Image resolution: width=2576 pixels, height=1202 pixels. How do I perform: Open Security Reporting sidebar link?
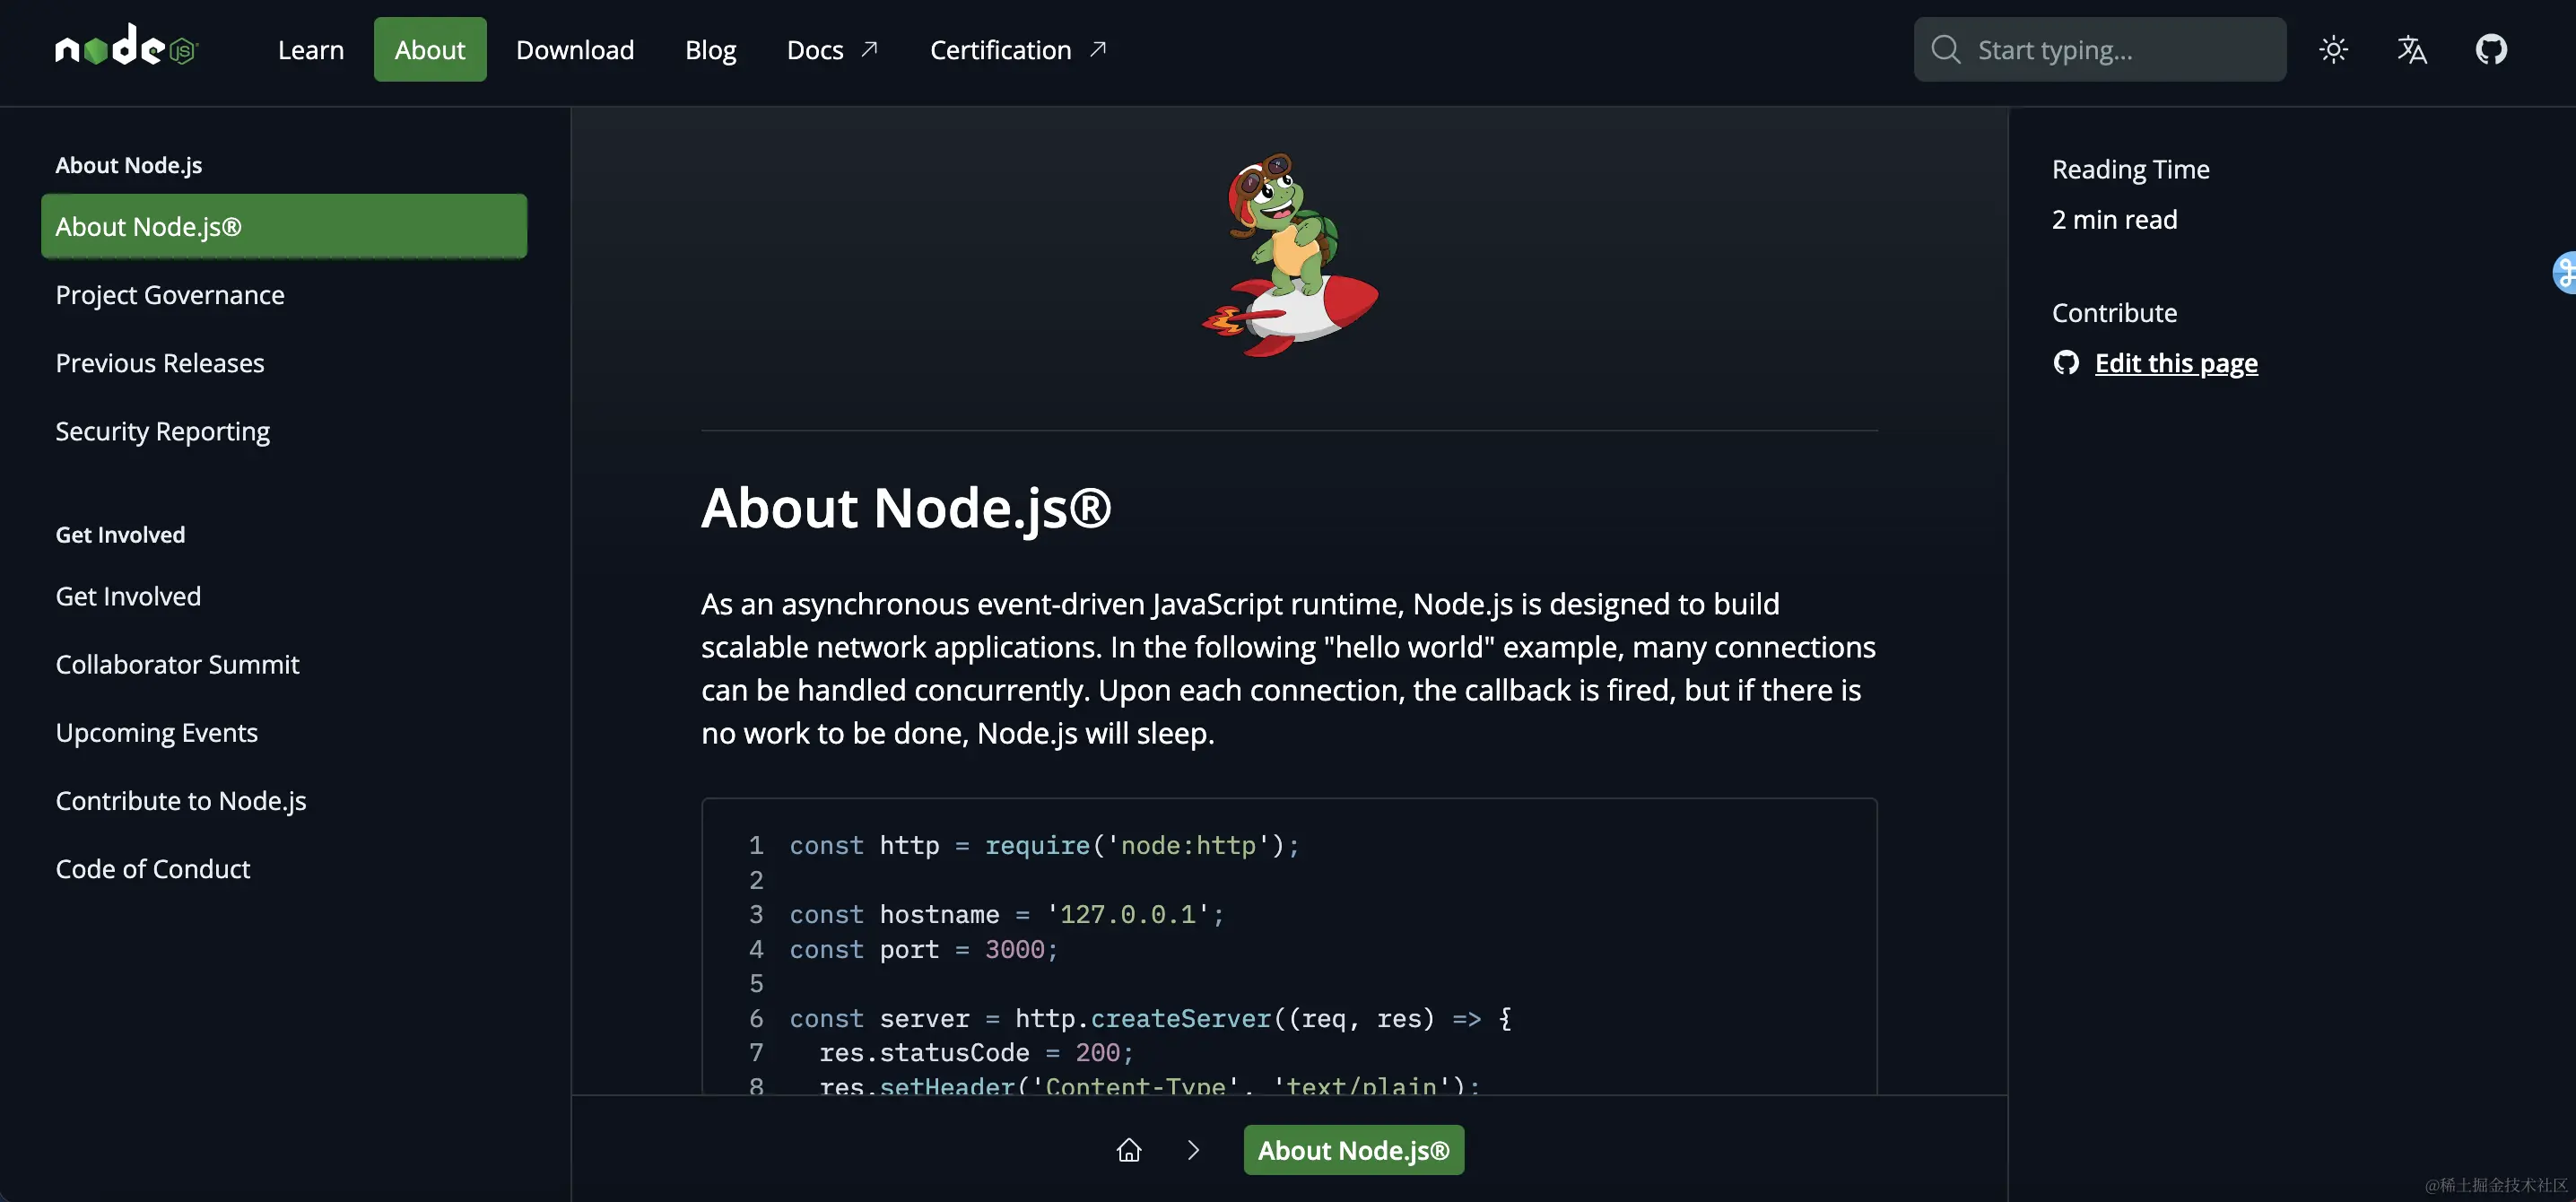point(163,431)
